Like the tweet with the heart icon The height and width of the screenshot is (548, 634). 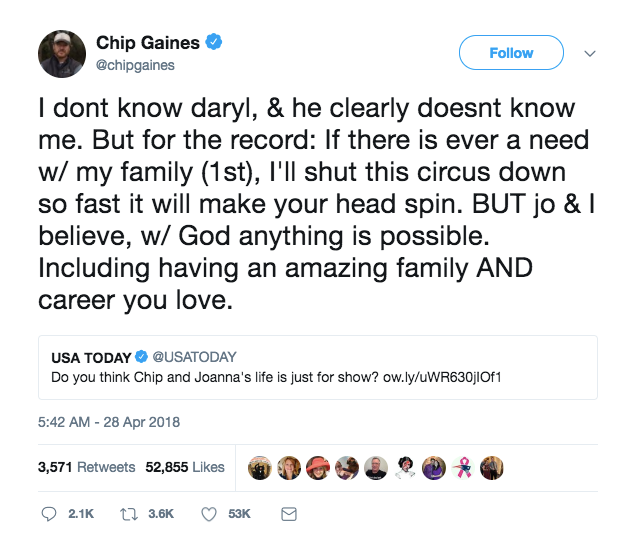pos(209,514)
